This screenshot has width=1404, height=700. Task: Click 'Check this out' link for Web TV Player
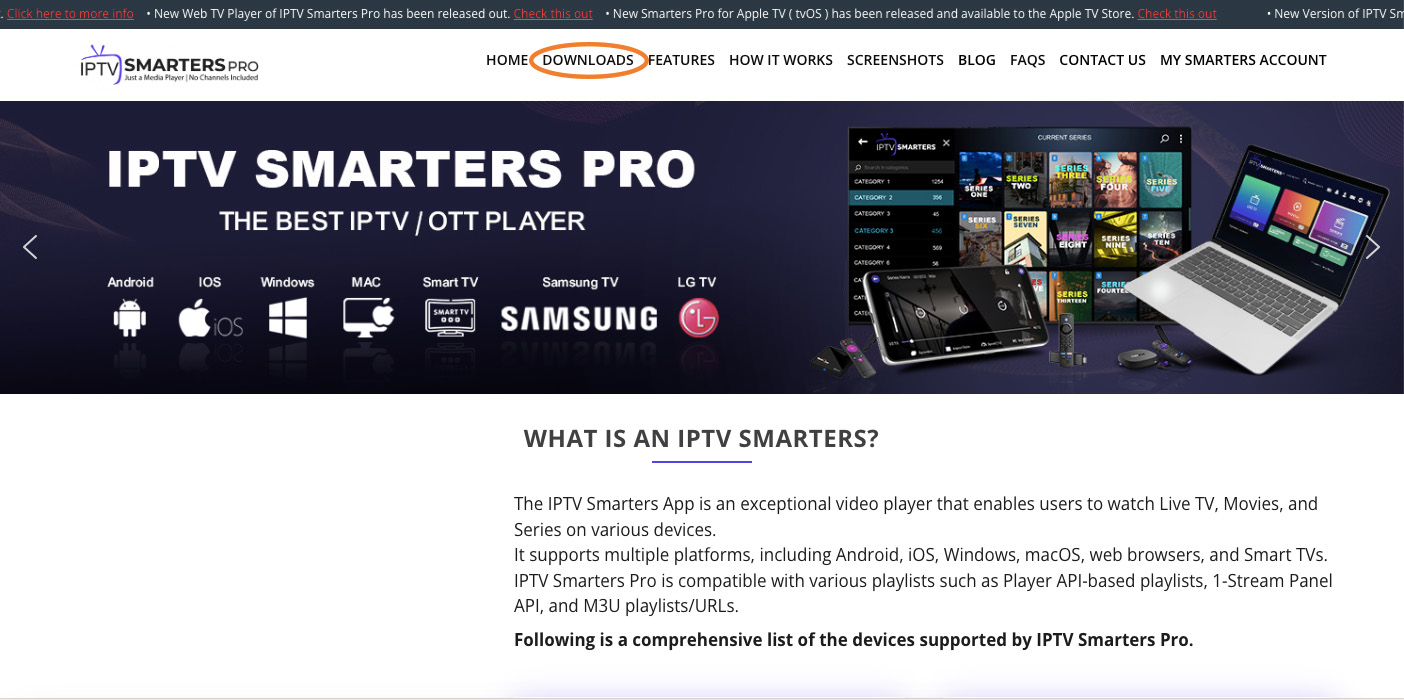[553, 14]
